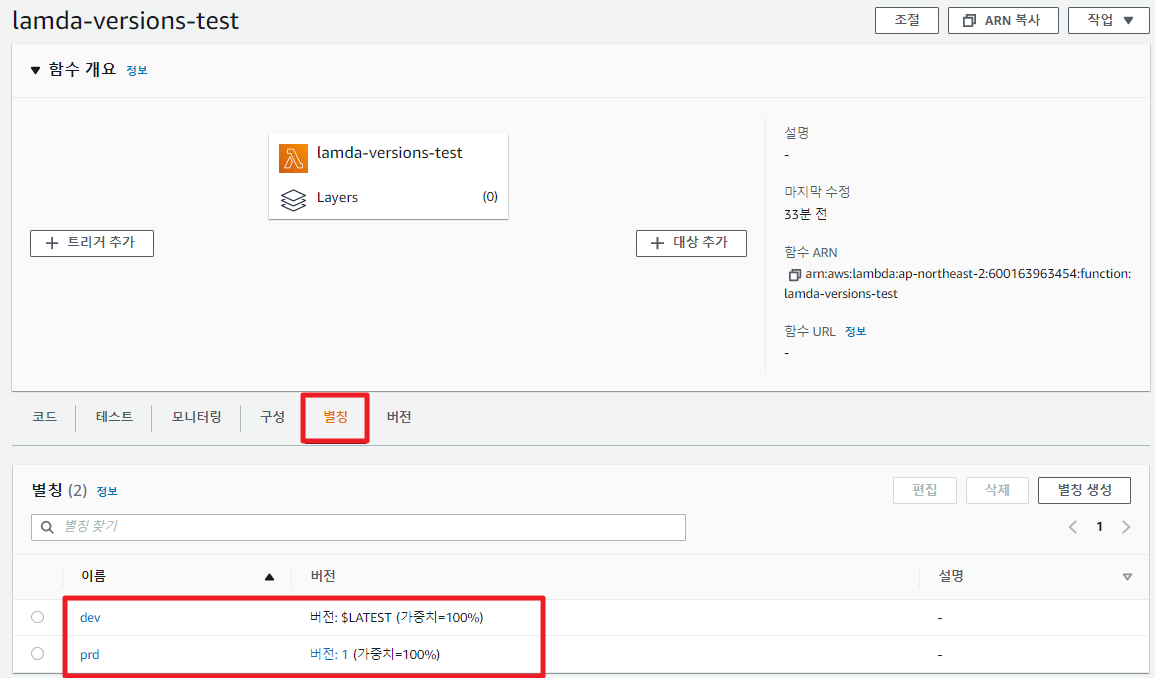Open the 작업 dropdown menu

tap(1109, 21)
